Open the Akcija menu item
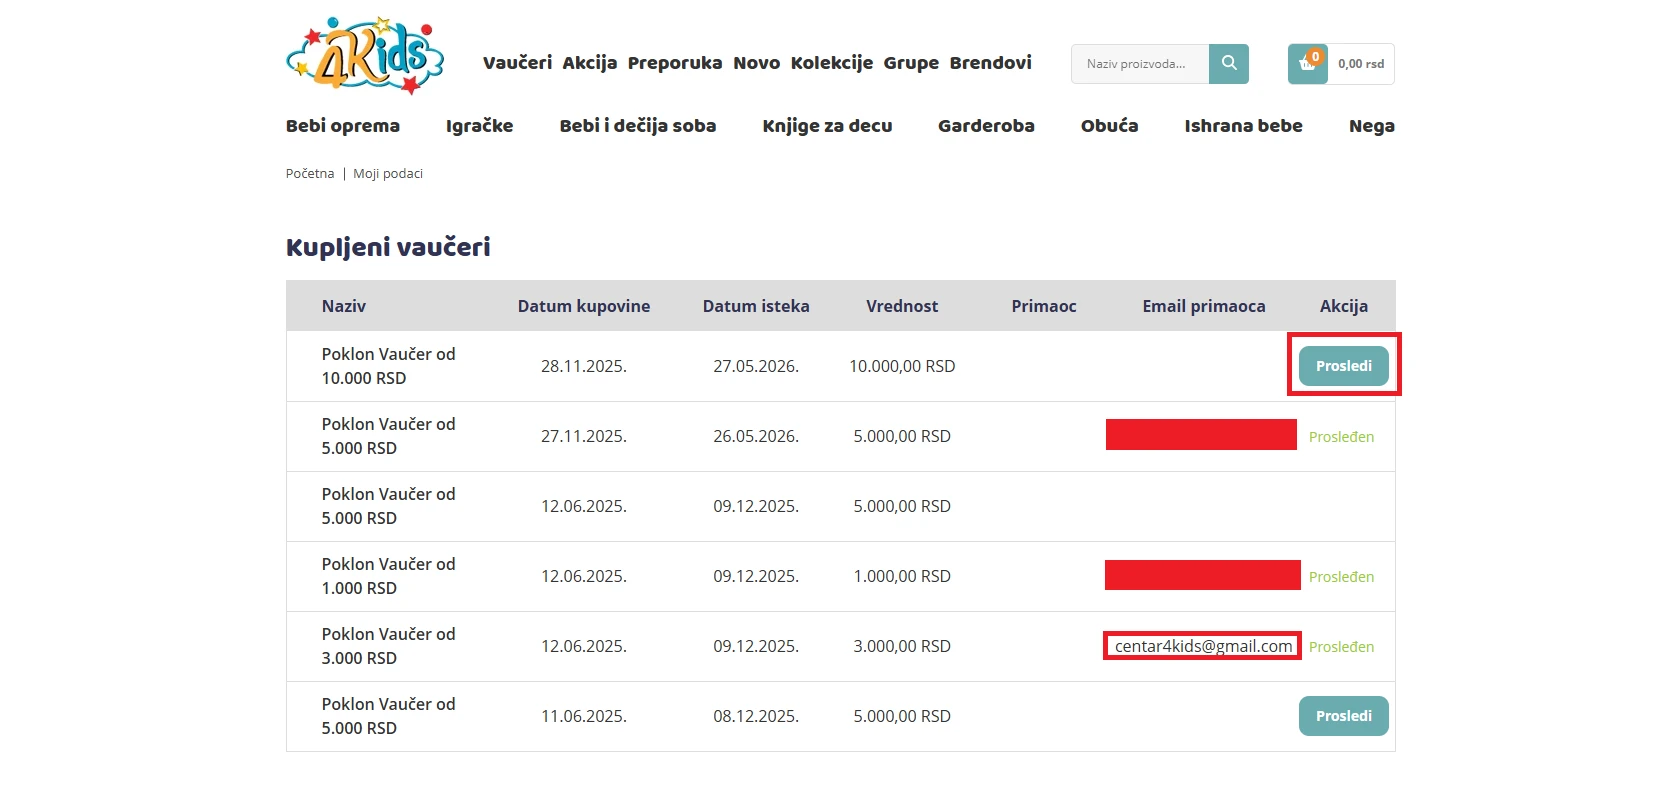 589,63
